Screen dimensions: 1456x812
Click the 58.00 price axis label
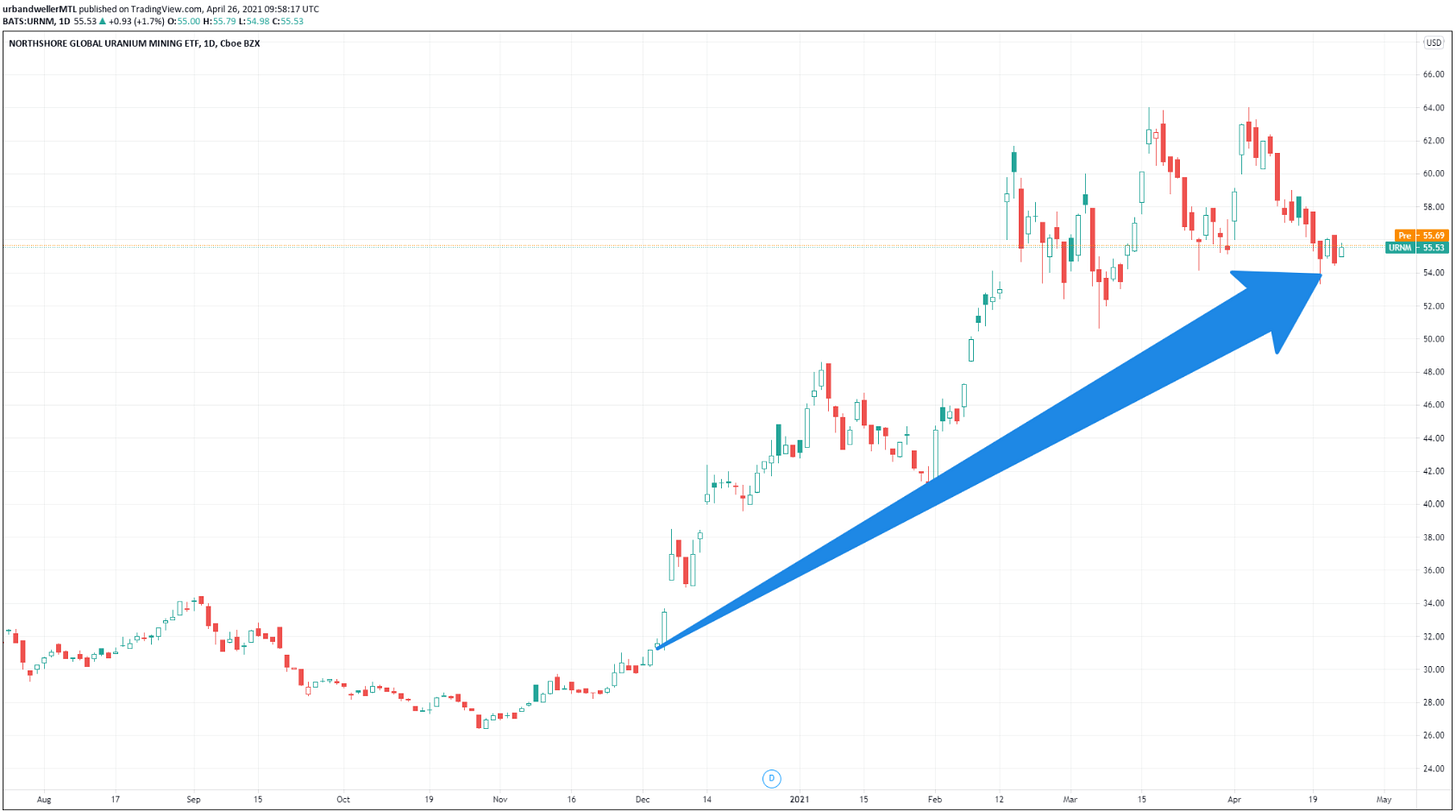tap(1433, 207)
